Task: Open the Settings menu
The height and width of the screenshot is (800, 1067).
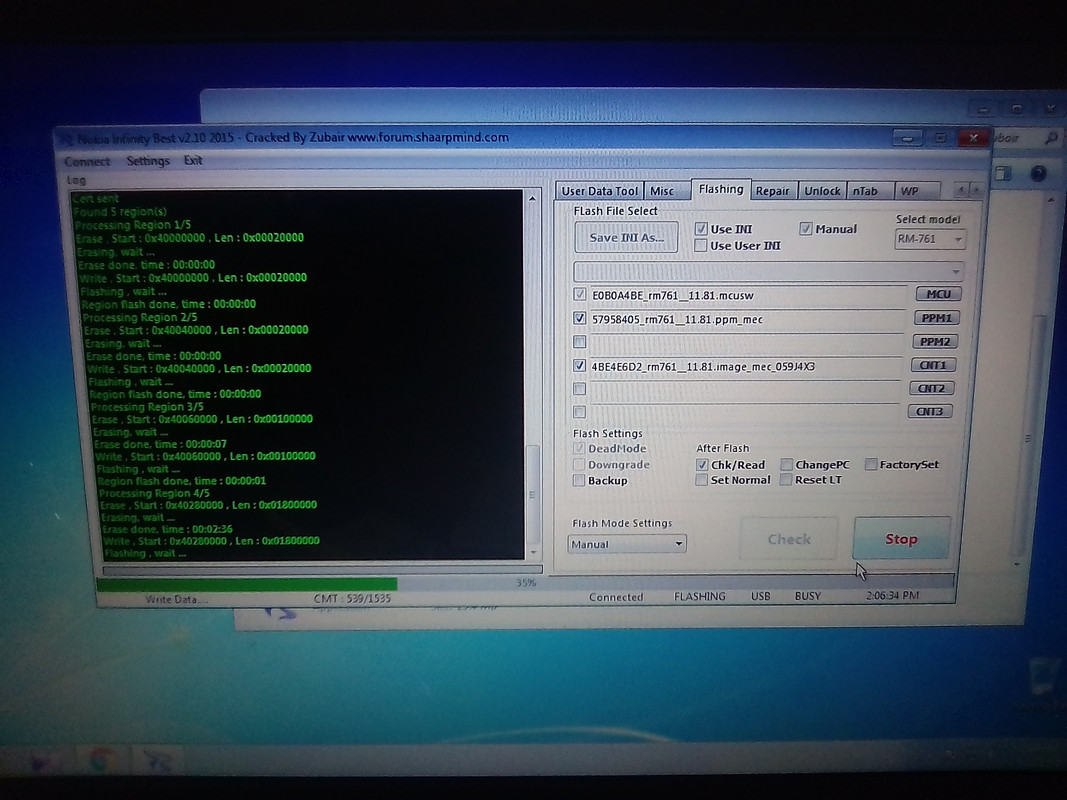Action: coord(148,161)
